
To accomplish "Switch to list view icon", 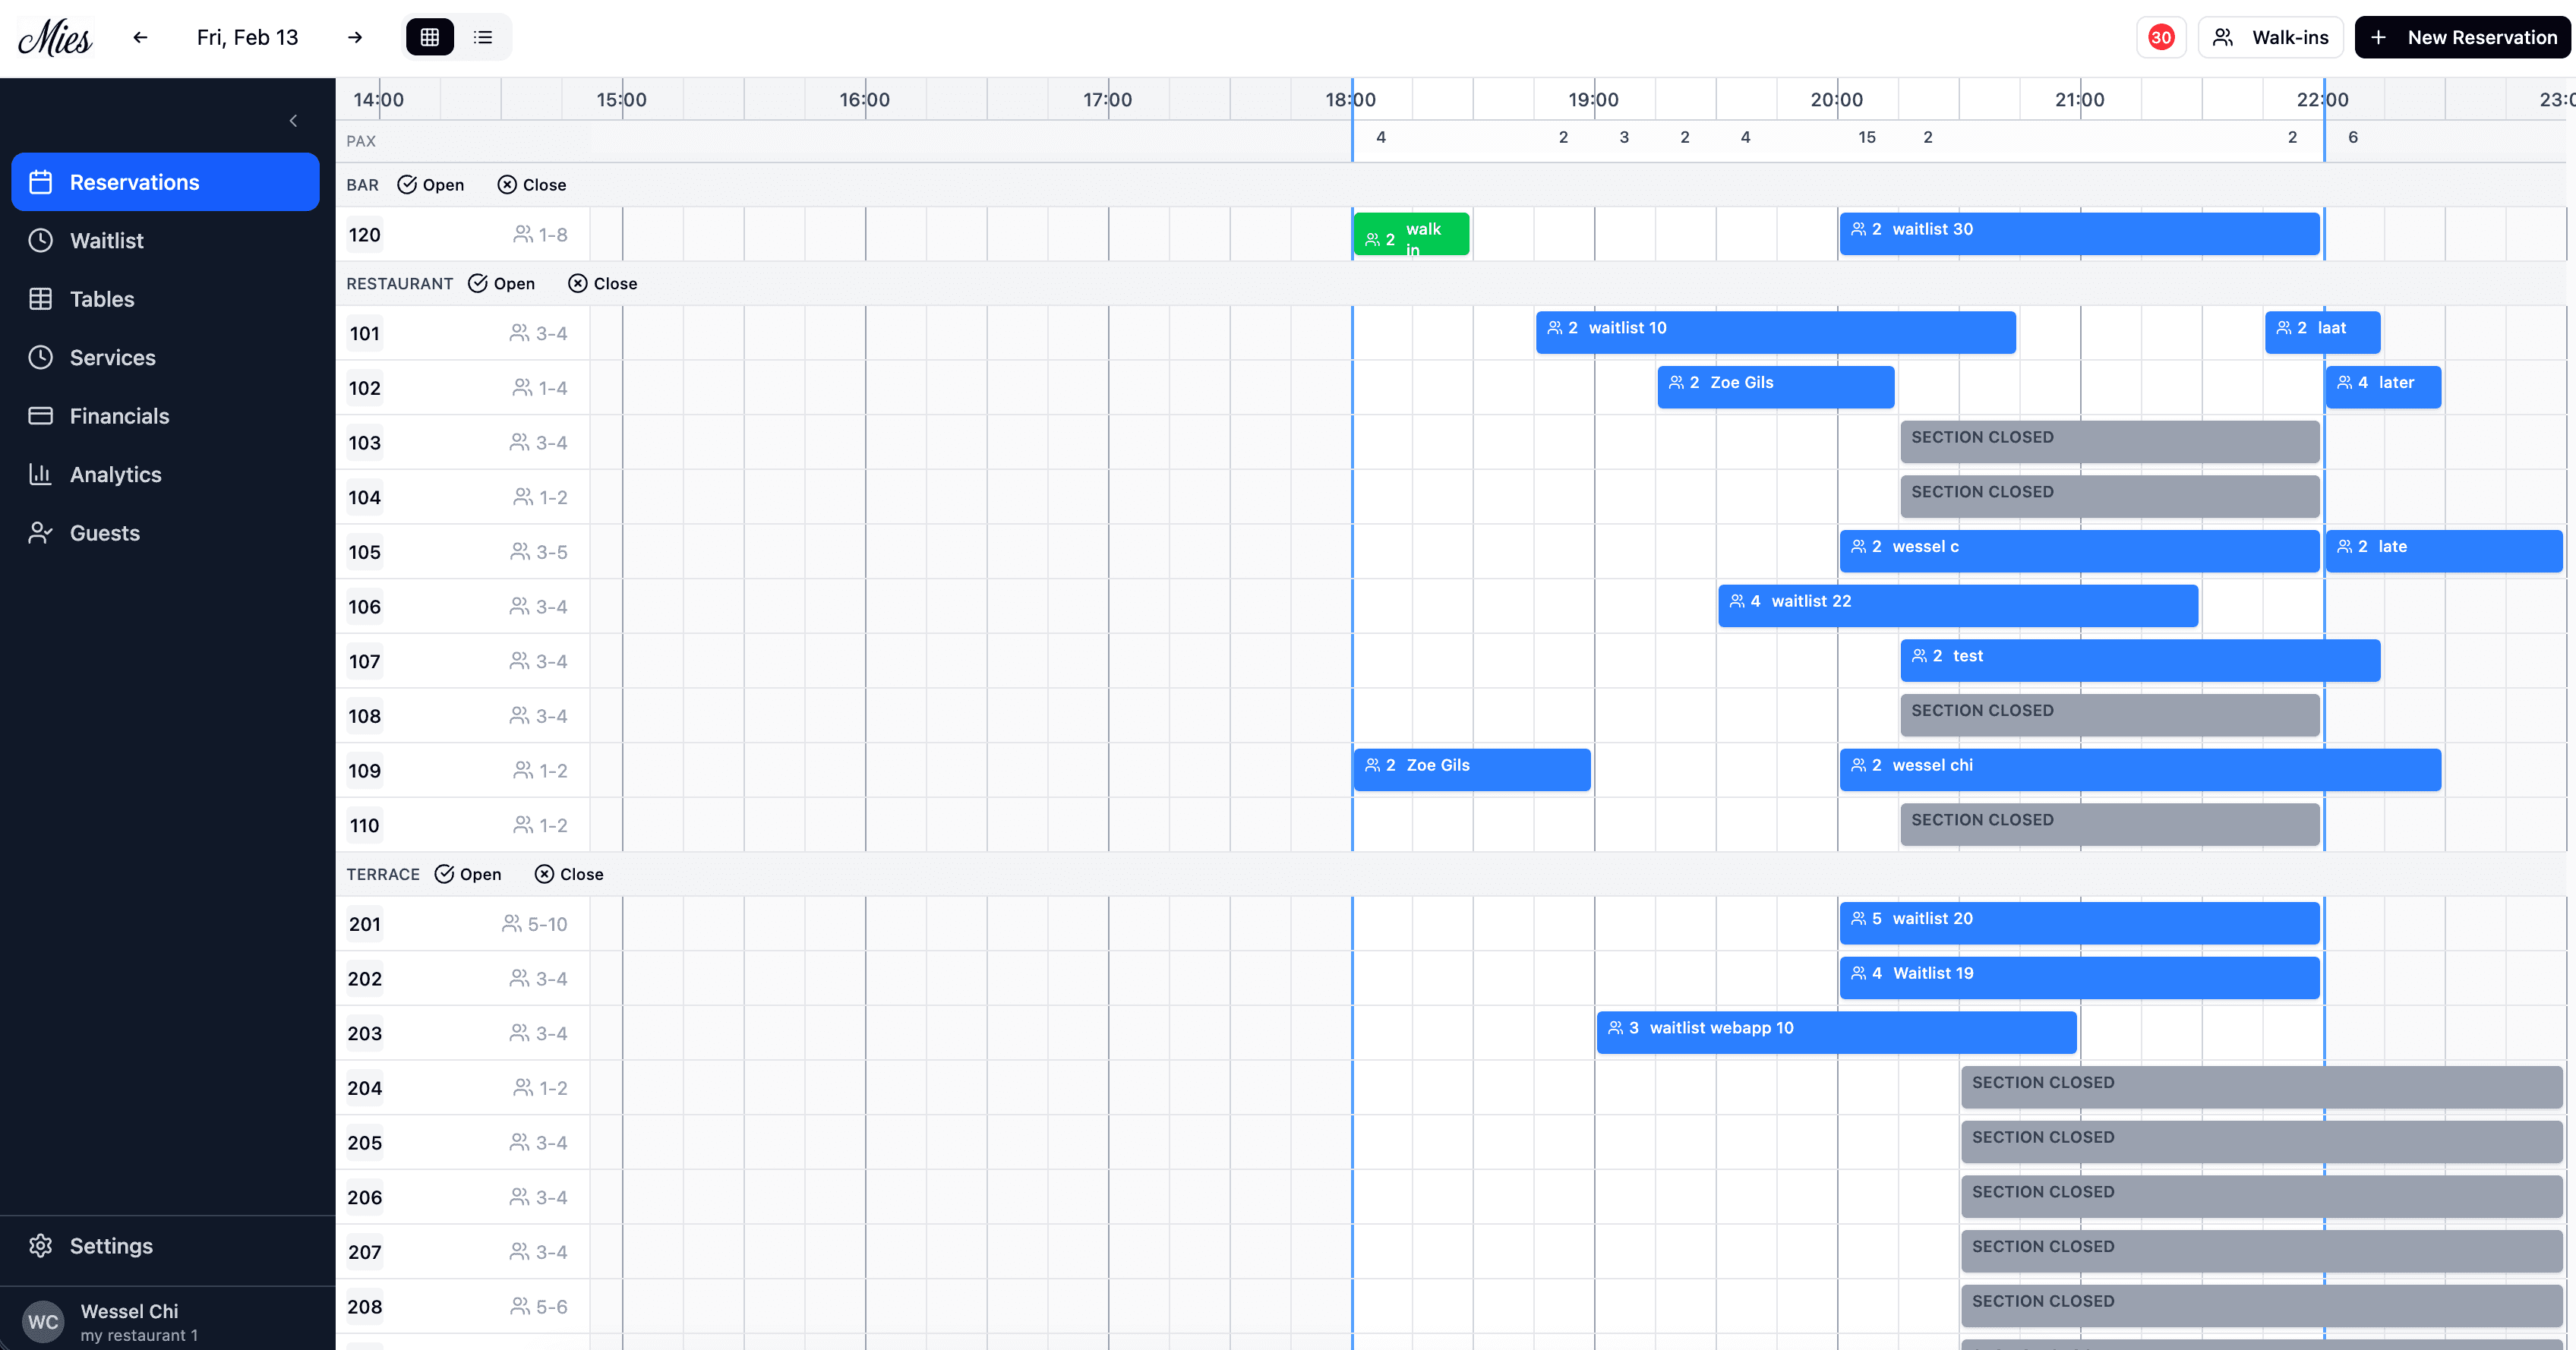I will (x=483, y=37).
